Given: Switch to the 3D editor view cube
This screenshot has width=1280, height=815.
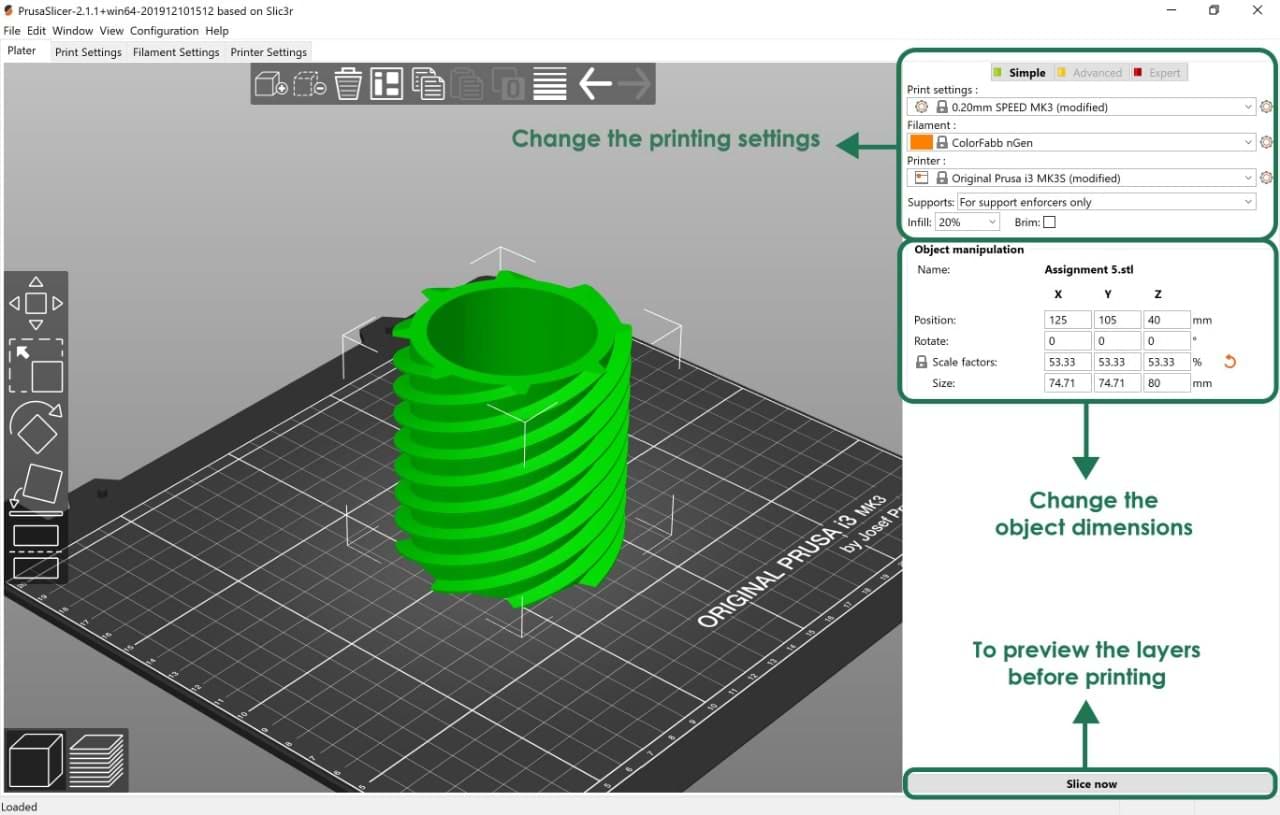Looking at the screenshot, I should point(35,760).
